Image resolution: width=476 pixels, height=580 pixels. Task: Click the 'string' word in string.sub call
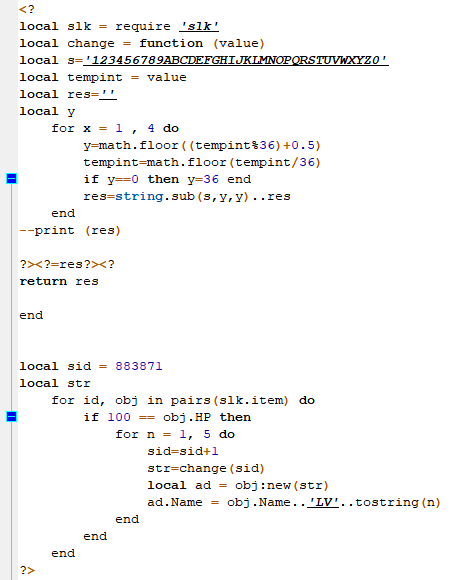139,196
